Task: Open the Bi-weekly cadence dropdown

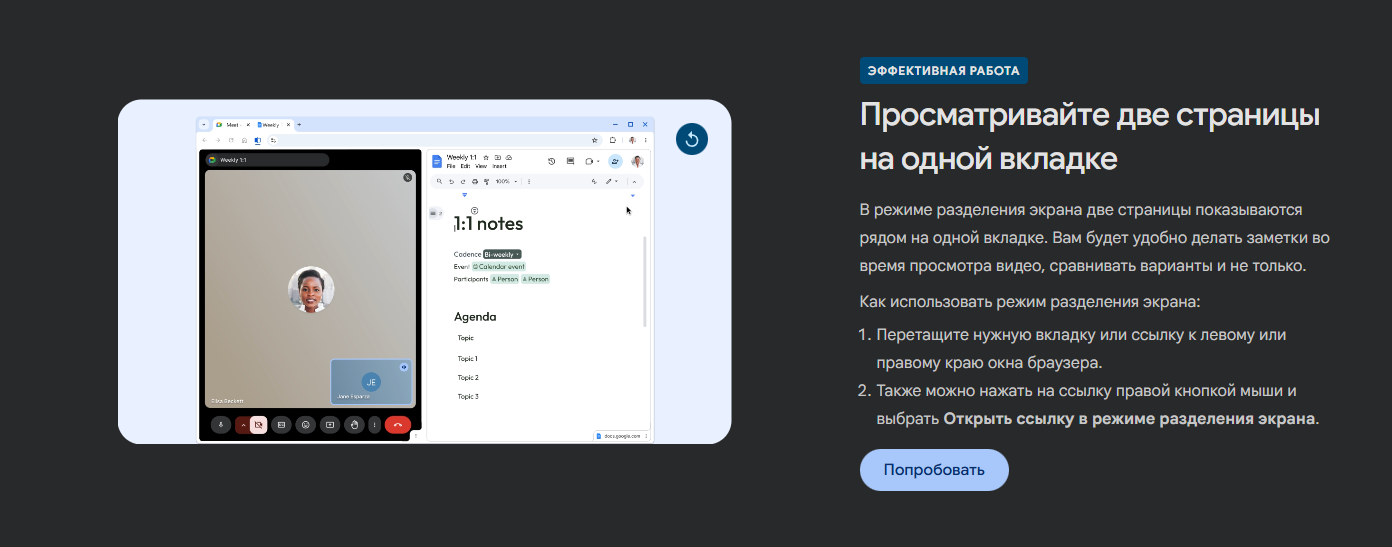Action: pos(502,254)
